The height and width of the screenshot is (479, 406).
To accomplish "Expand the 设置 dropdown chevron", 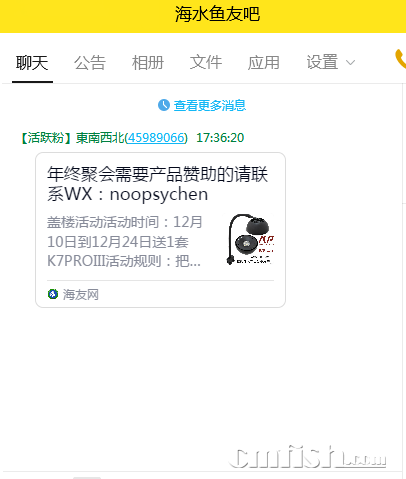I will coord(350,63).
